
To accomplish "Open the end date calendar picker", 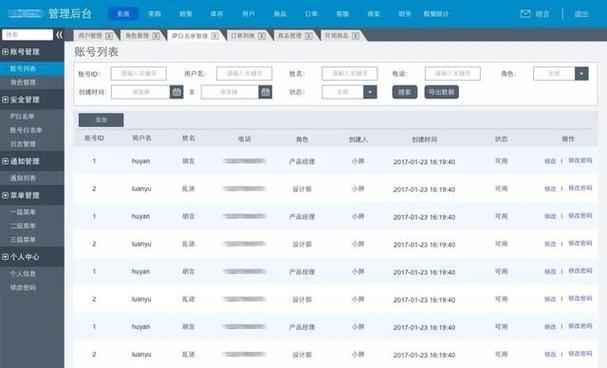I will coord(265,92).
